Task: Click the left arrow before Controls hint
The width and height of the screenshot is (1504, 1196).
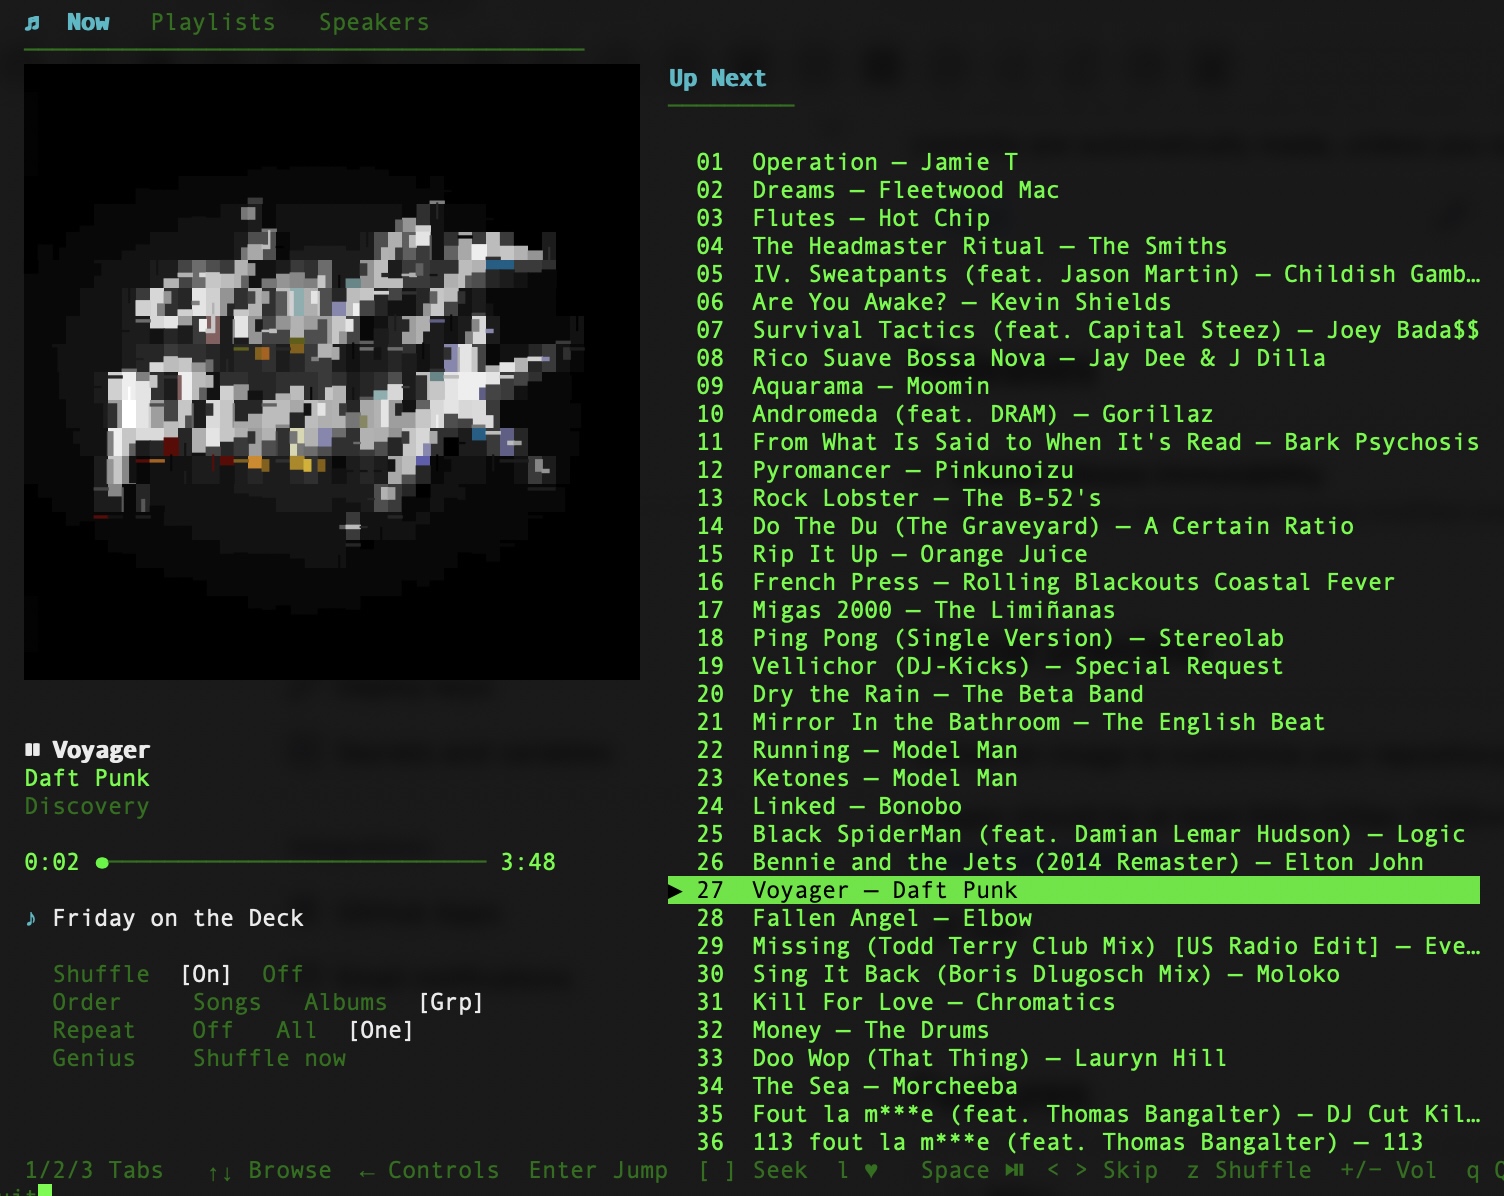Action: pos(367,1171)
